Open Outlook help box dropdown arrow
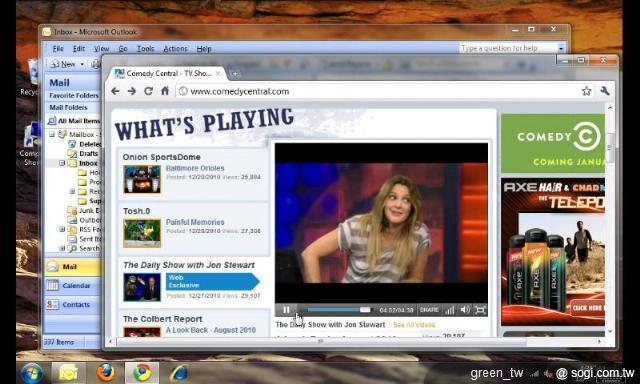 tap(561, 49)
